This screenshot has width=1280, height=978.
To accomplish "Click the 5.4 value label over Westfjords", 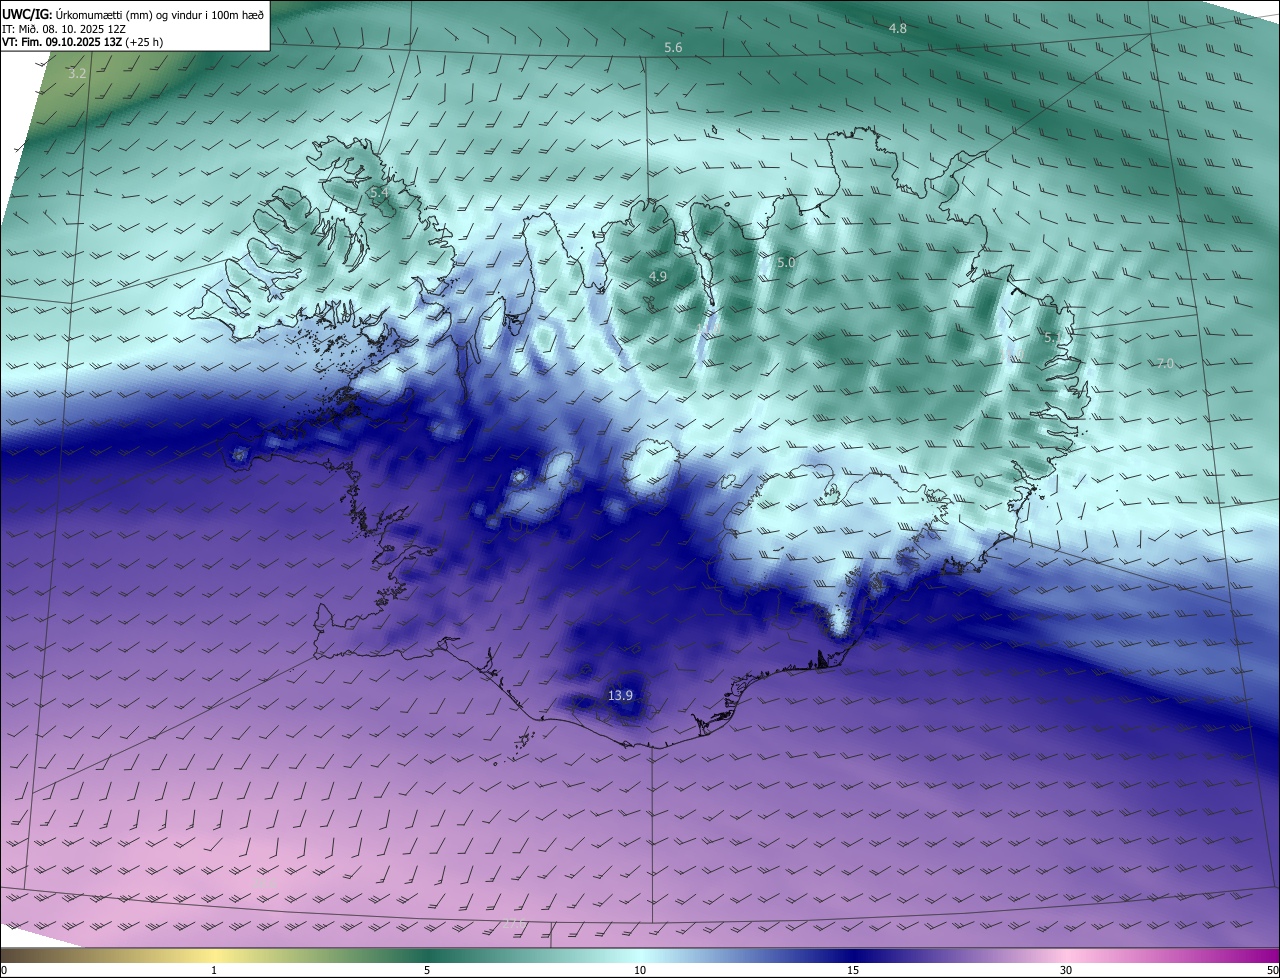I will pyautogui.click(x=378, y=192).
